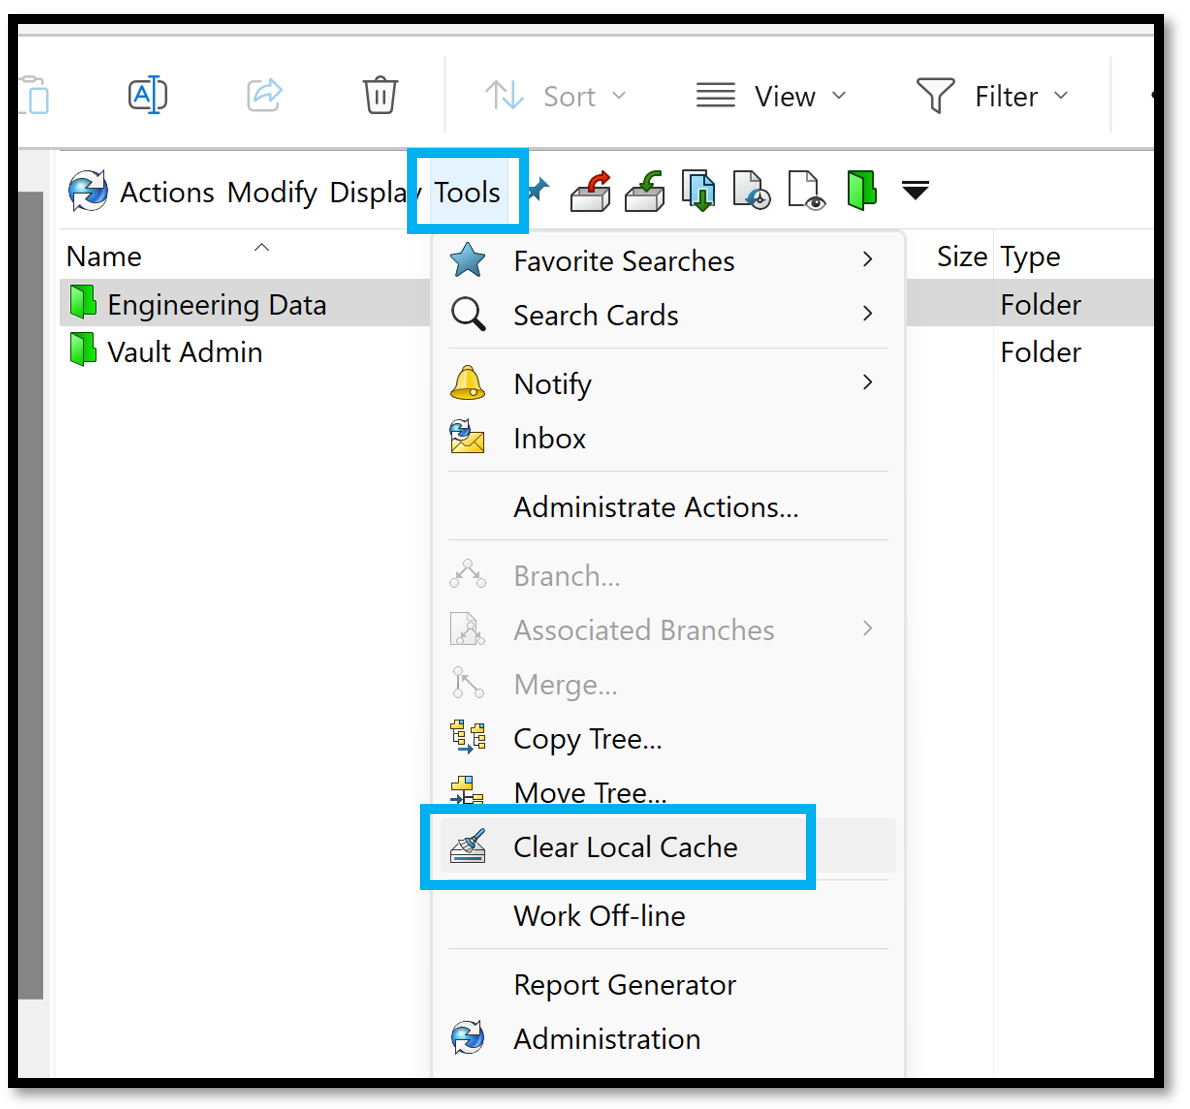Click the share icon in the toolbar
Image resolution: width=1190 pixels, height=1109 pixels.
tap(263, 94)
